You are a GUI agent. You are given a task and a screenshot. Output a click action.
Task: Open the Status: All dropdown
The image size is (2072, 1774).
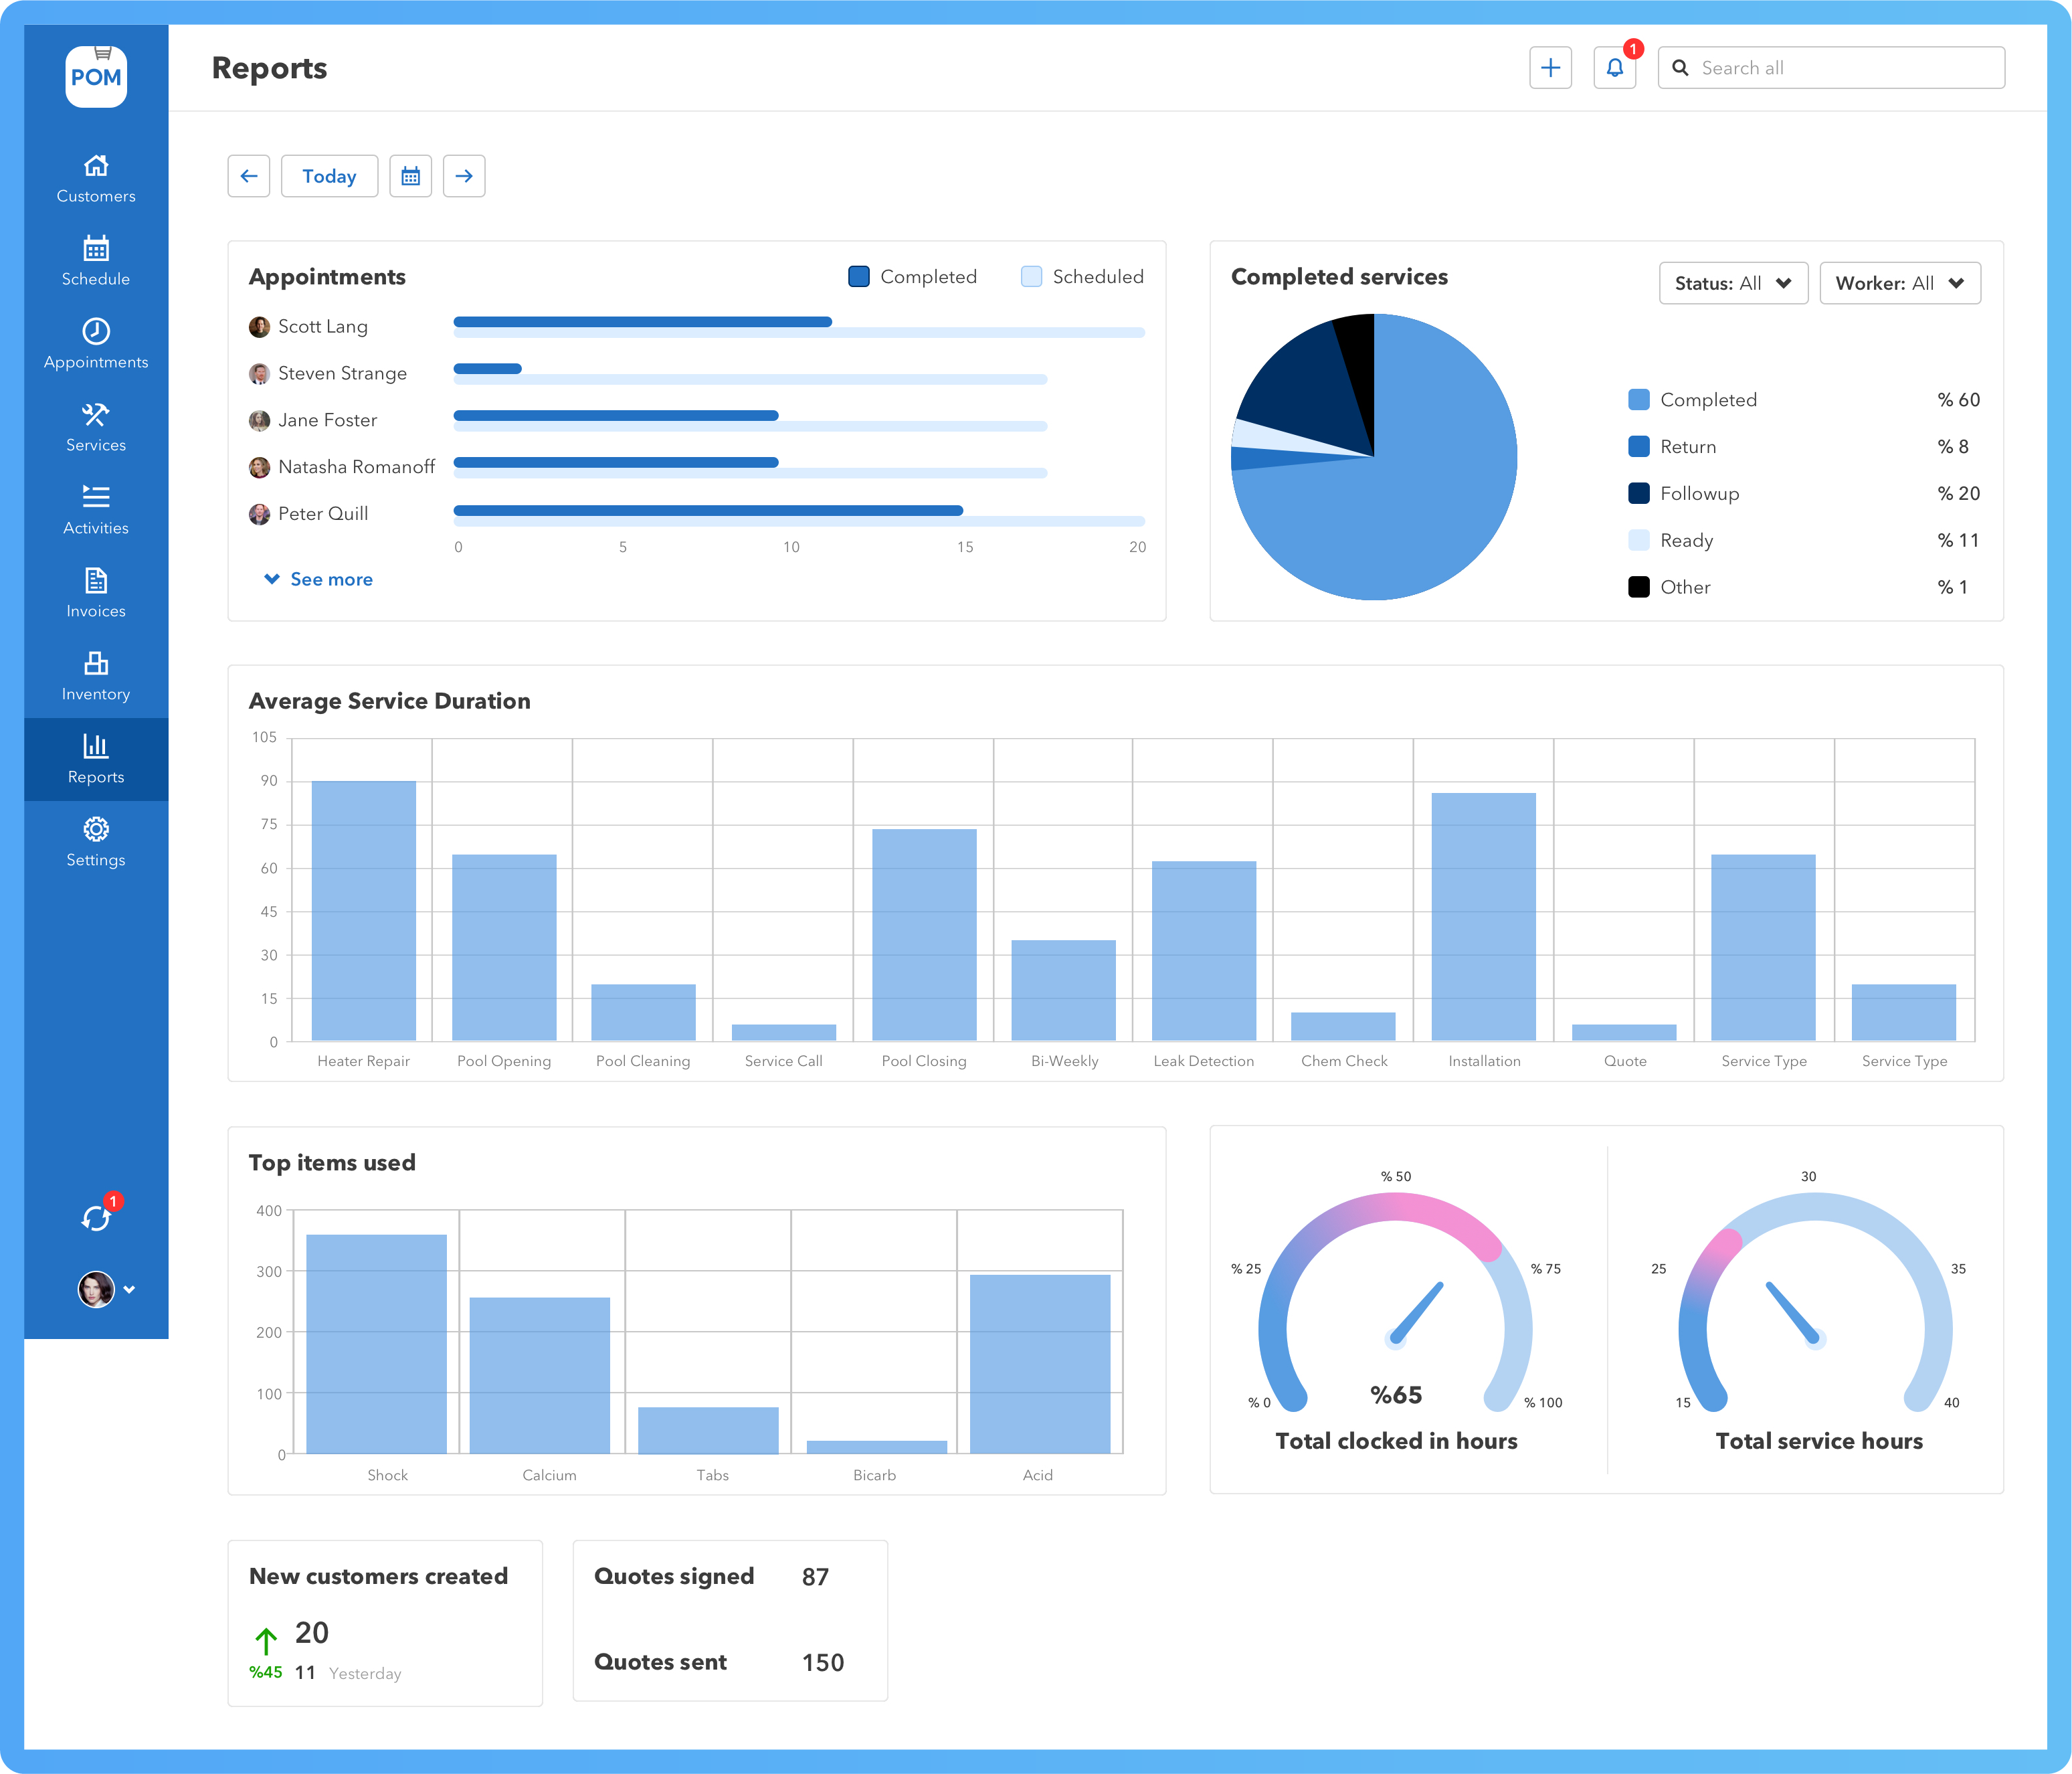pyautogui.click(x=1733, y=283)
